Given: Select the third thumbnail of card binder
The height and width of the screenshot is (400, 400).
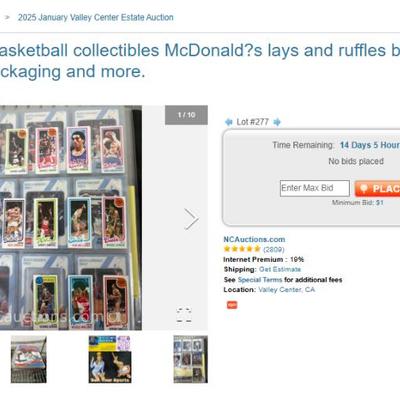Looking at the screenshot, I should coord(191,359).
